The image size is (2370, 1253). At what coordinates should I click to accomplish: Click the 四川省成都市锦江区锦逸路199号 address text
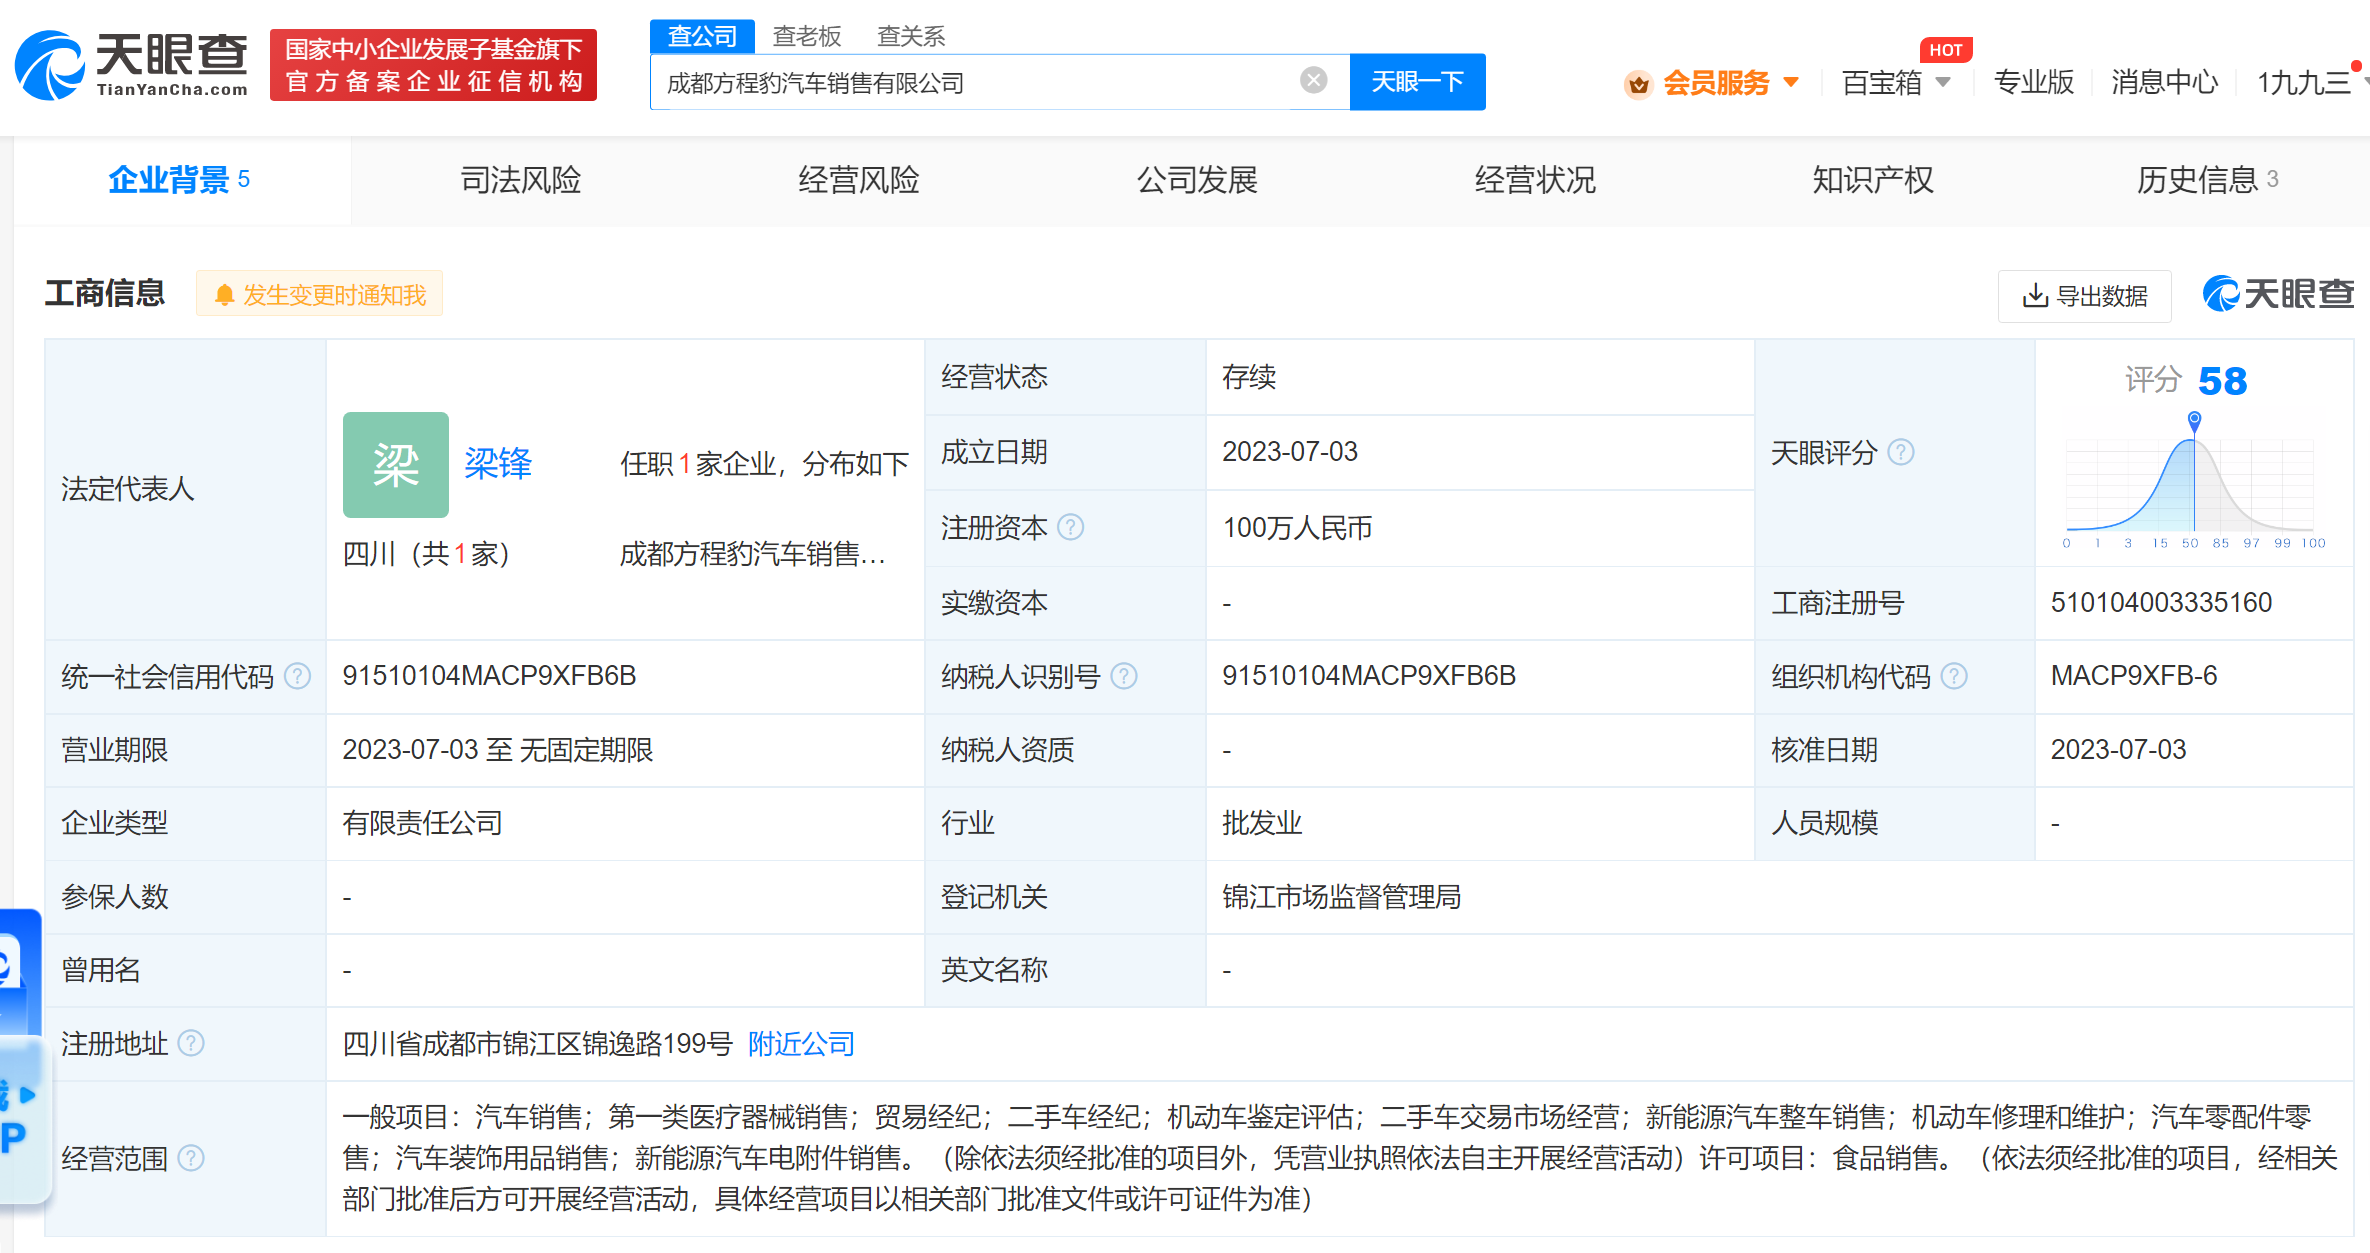click(538, 1044)
